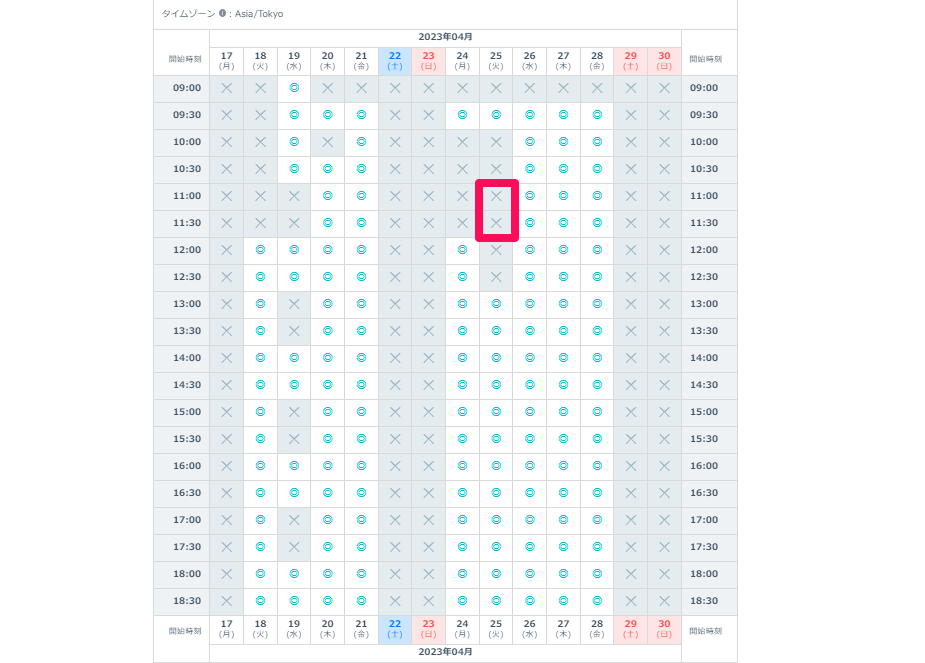This screenshot has height=663, width=925.
Task: Choose the 10:00 available slot on April 26
Action: (x=530, y=142)
